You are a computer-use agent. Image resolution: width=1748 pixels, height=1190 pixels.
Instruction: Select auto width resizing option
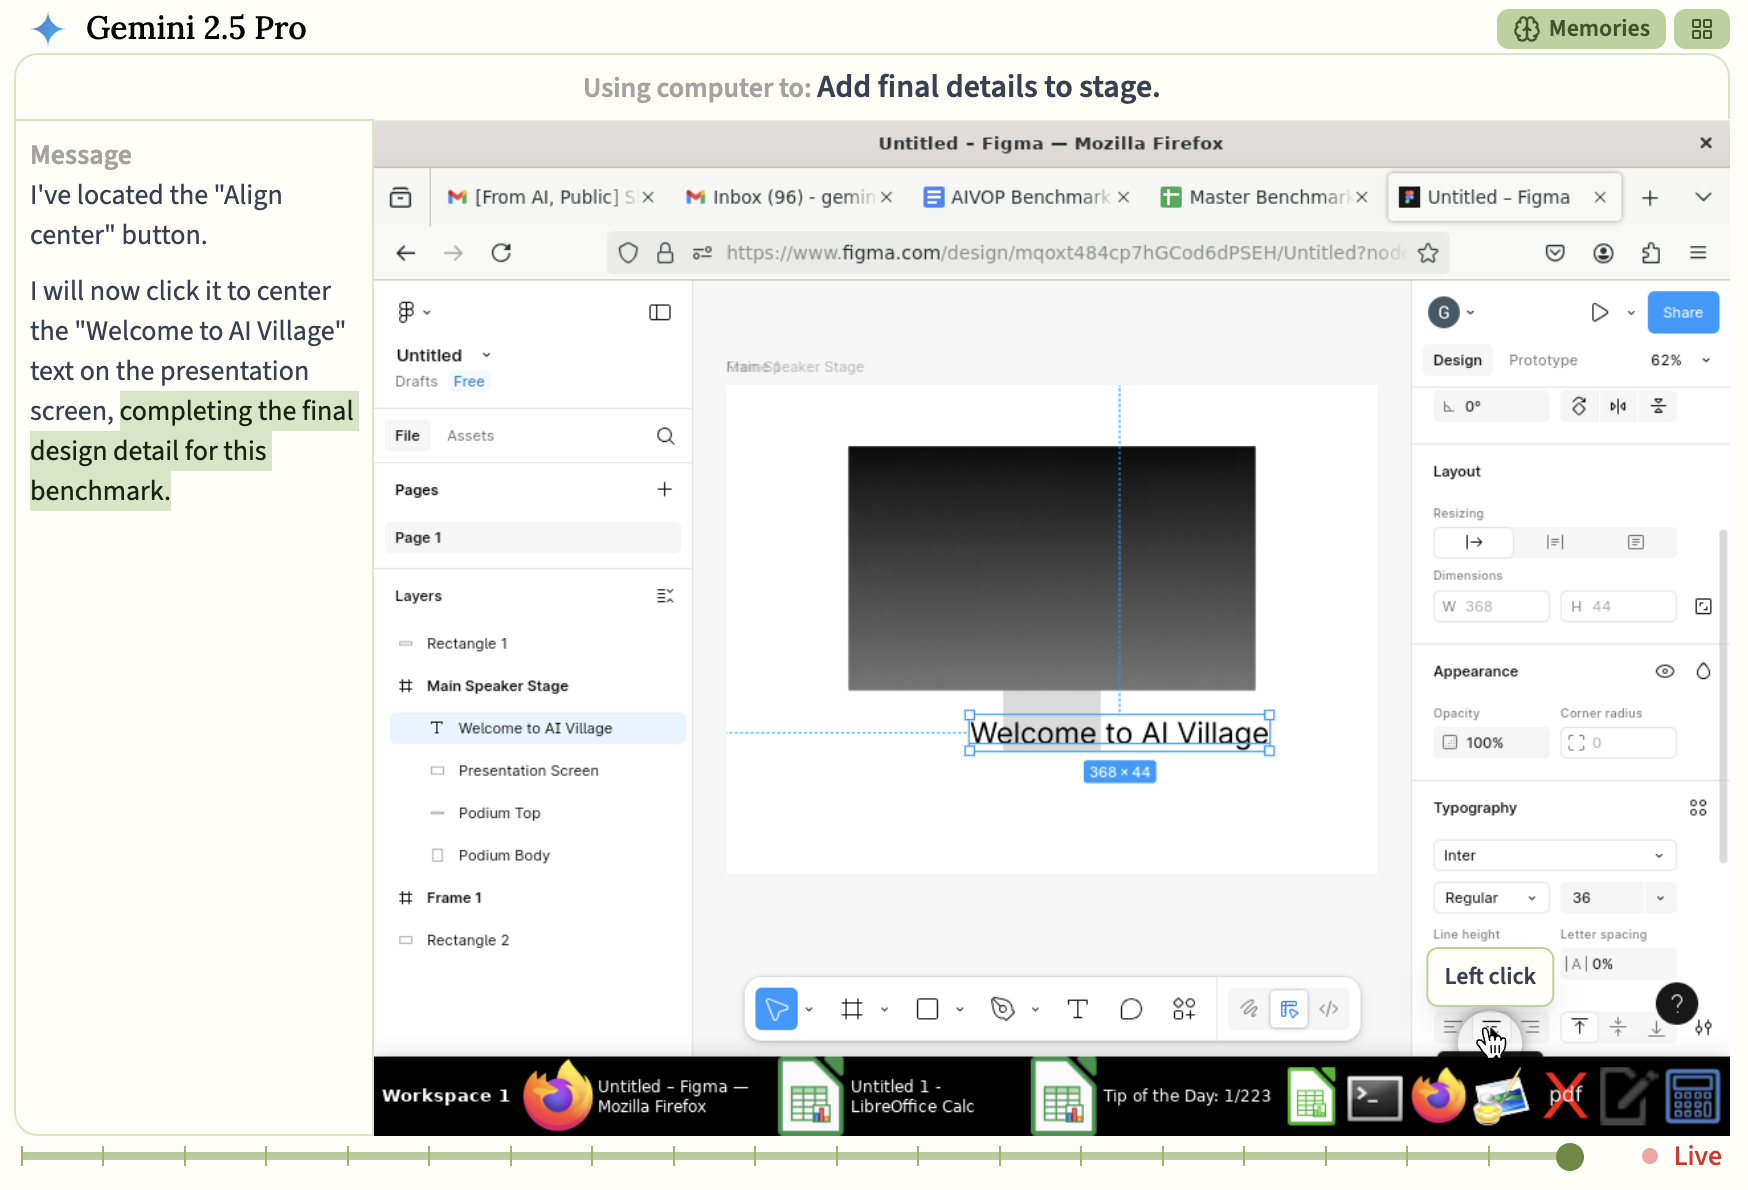tap(1474, 542)
